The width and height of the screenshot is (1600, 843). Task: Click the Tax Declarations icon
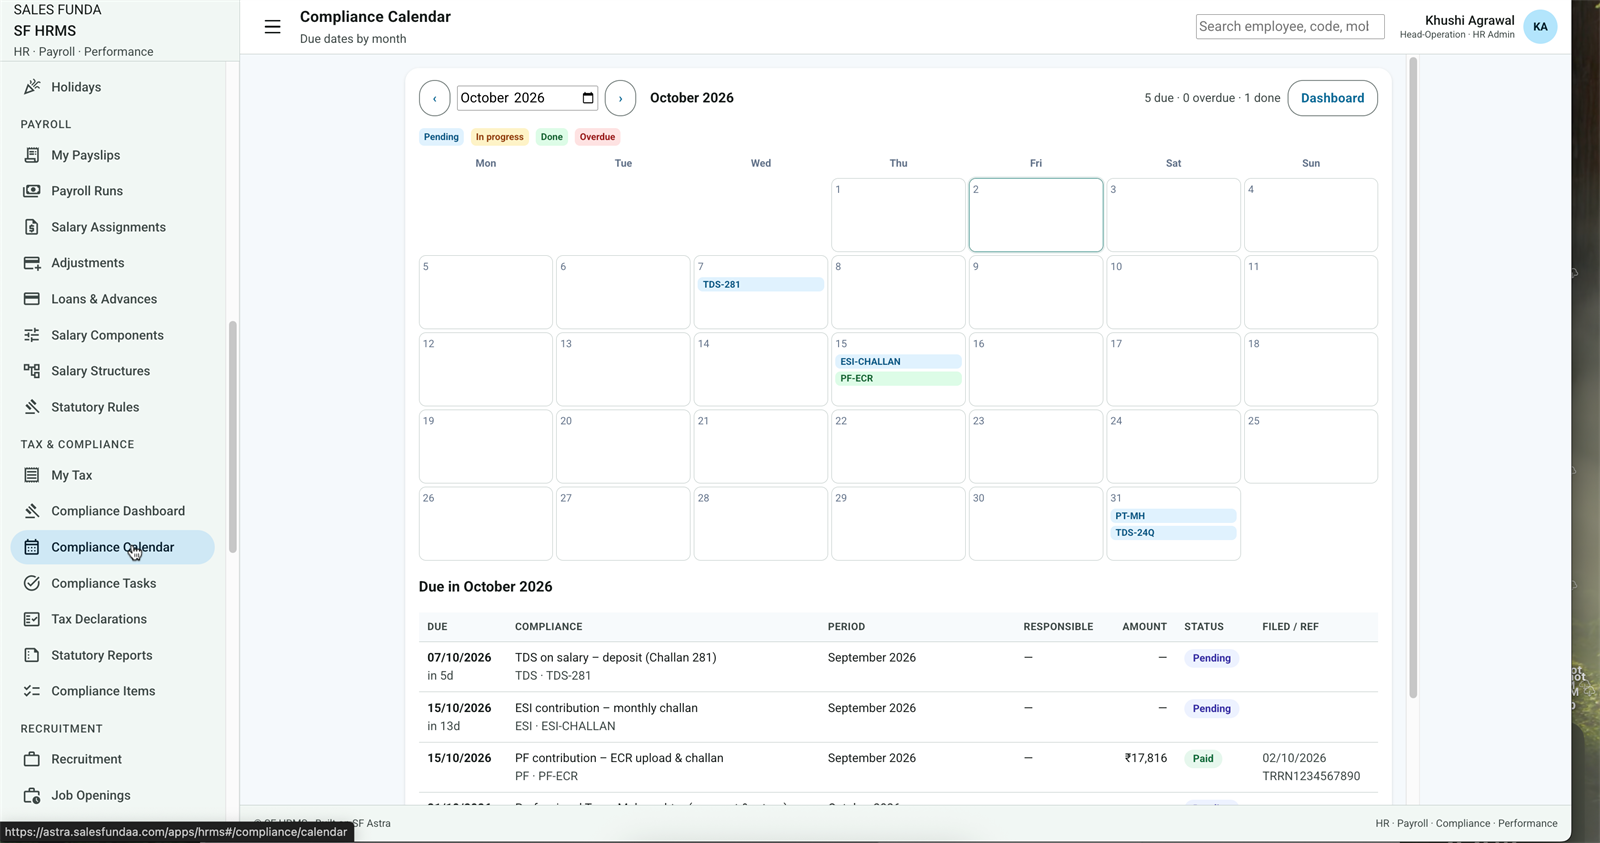[x=32, y=619]
